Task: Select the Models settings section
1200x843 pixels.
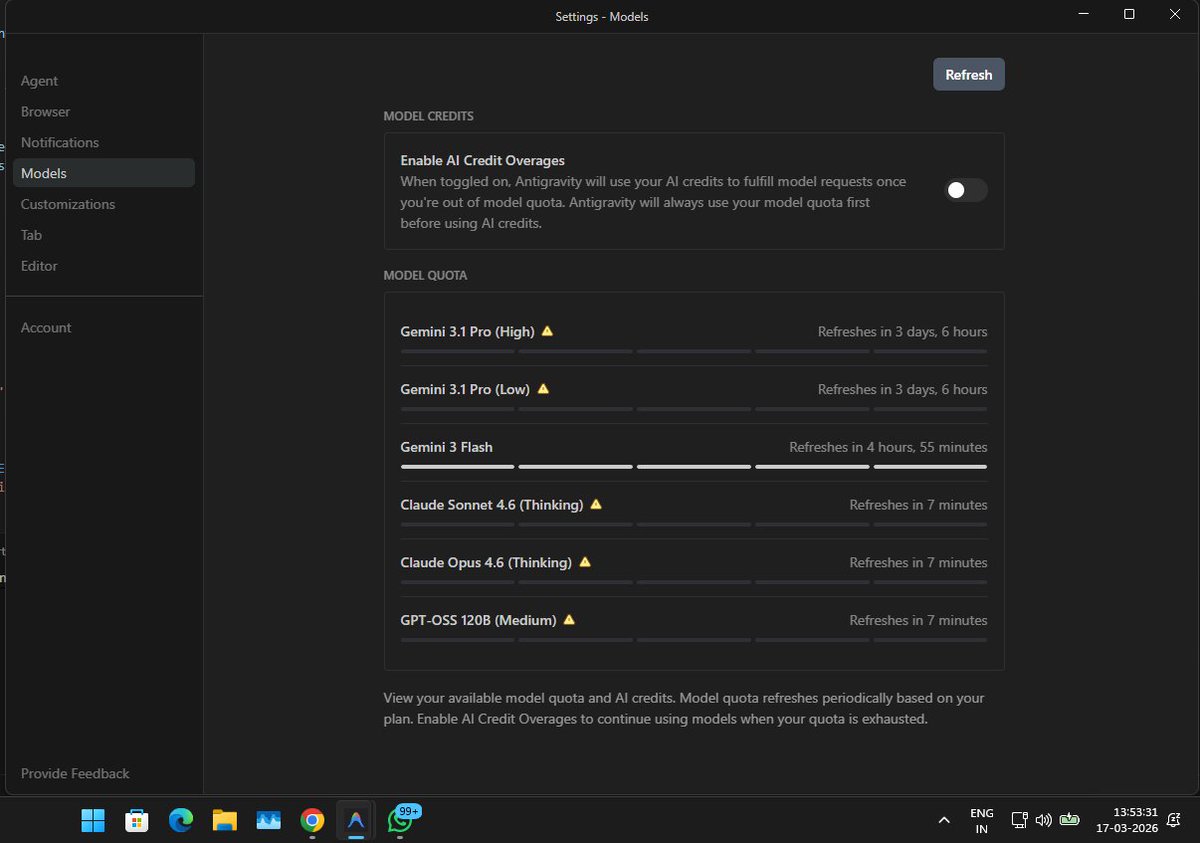Action: coord(104,173)
